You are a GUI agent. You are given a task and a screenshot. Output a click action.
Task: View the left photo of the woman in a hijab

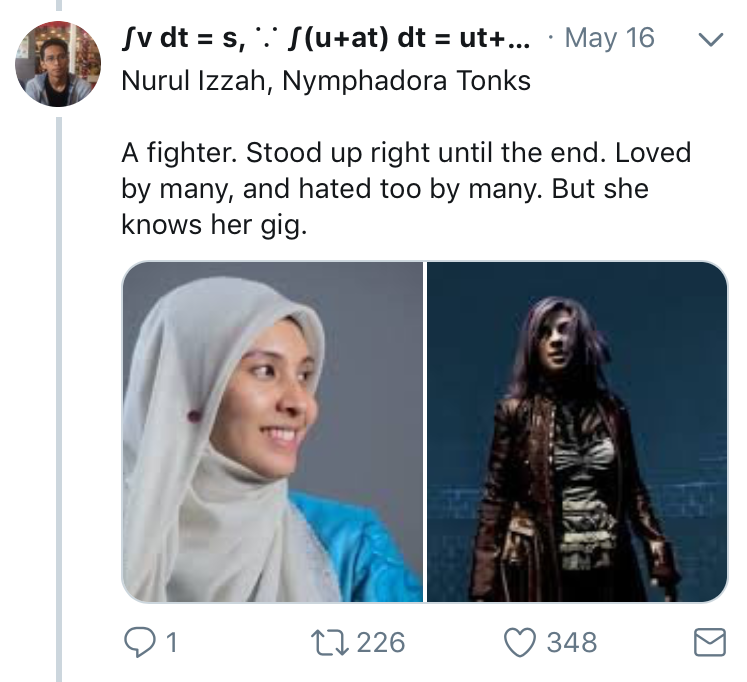272,432
